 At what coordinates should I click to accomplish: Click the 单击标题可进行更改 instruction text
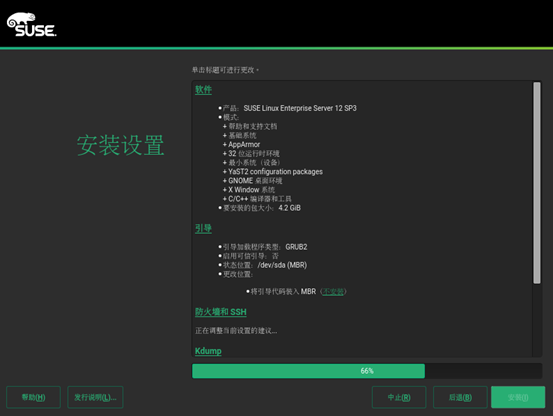225,70
